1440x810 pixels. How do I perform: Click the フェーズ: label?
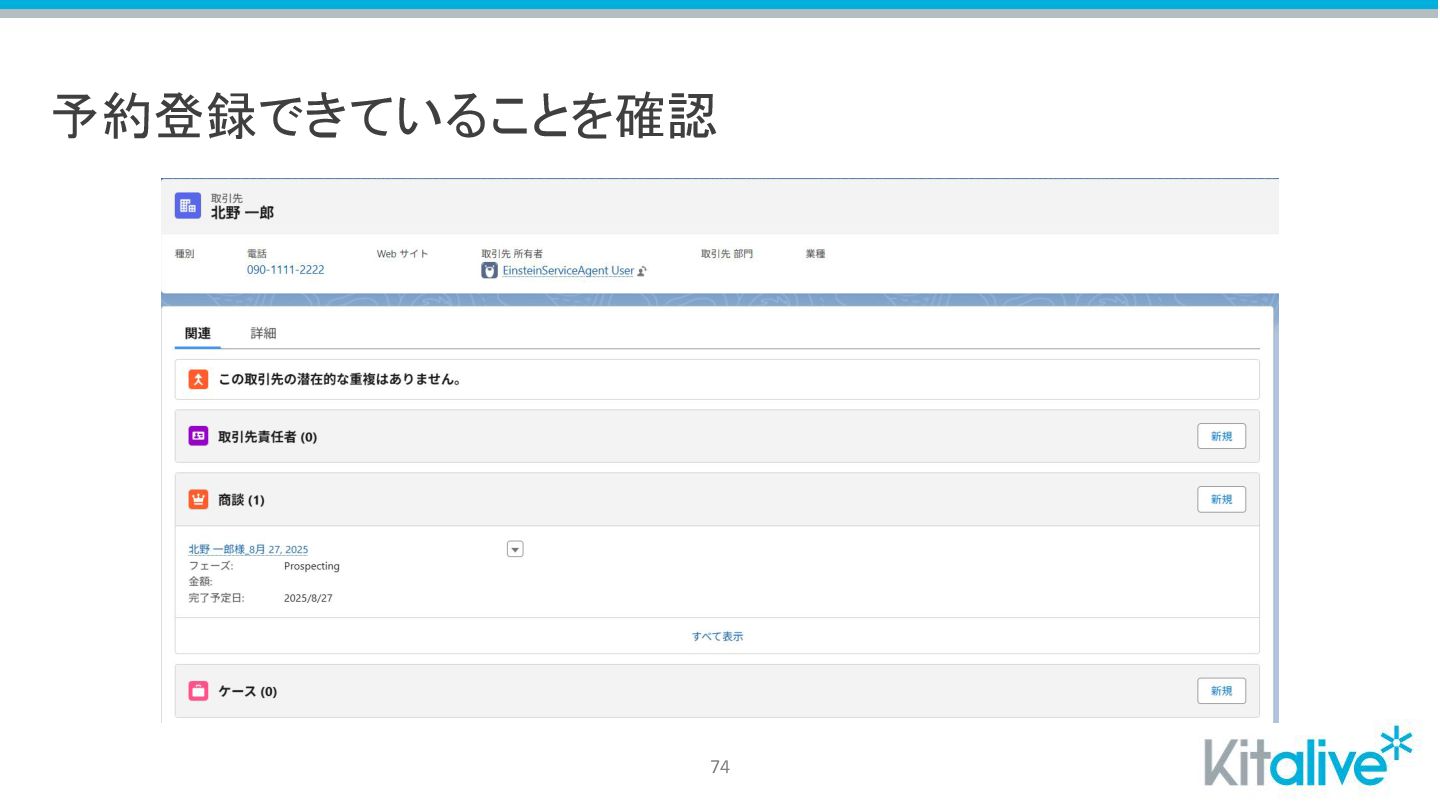click(211, 566)
